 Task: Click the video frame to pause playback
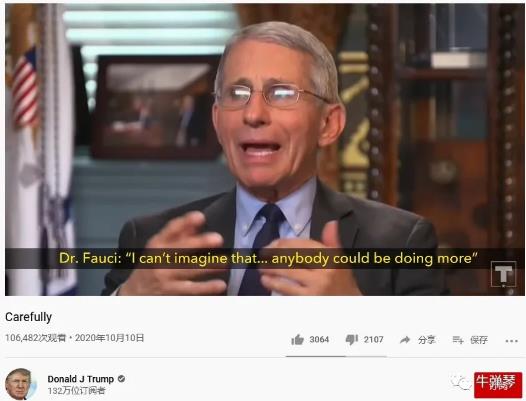[x=265, y=150]
